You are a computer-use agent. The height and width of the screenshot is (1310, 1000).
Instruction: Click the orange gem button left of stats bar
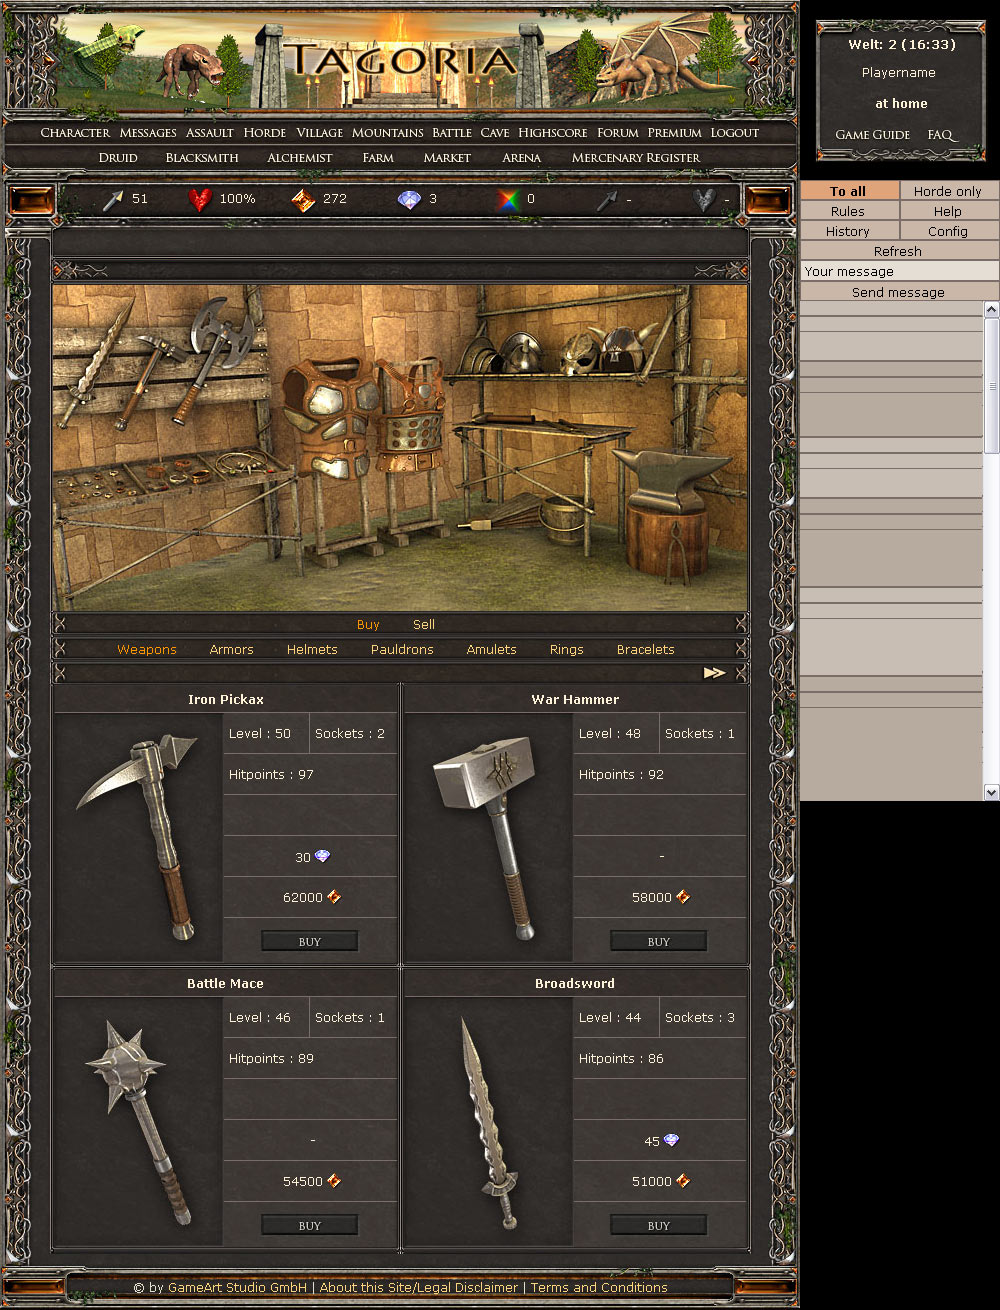[x=31, y=200]
